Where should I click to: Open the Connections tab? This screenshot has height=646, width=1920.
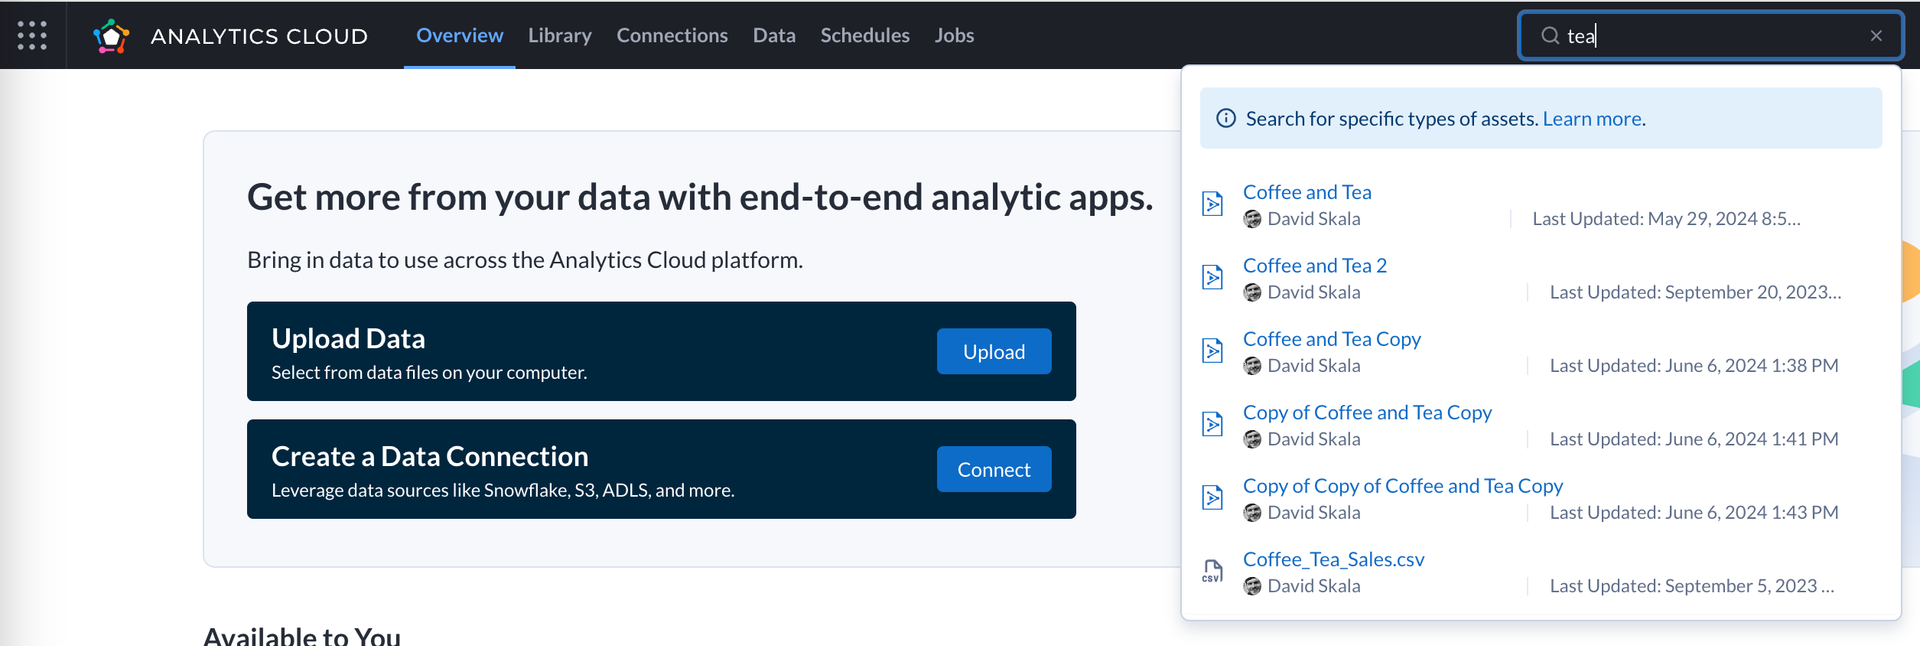(x=671, y=35)
